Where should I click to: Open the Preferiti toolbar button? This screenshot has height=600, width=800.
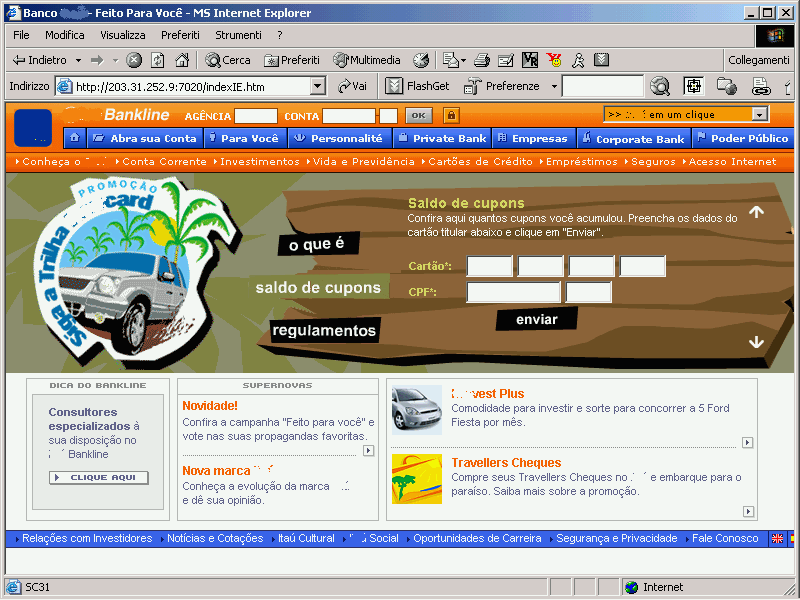(x=292, y=60)
